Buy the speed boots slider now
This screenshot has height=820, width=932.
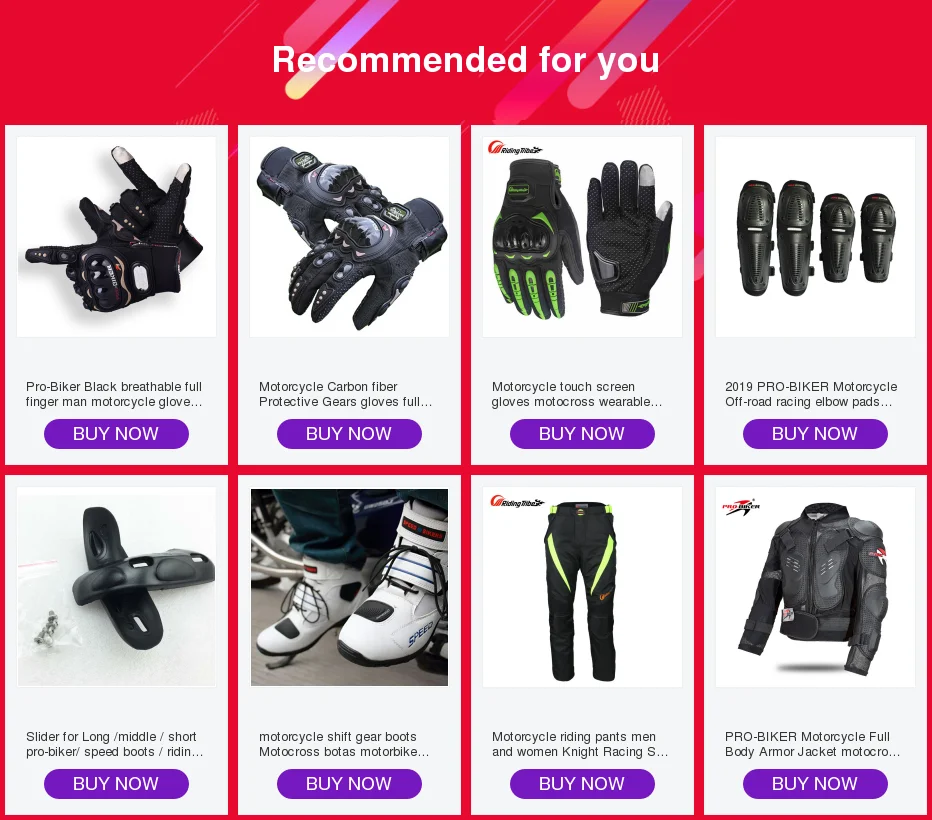tap(116, 784)
